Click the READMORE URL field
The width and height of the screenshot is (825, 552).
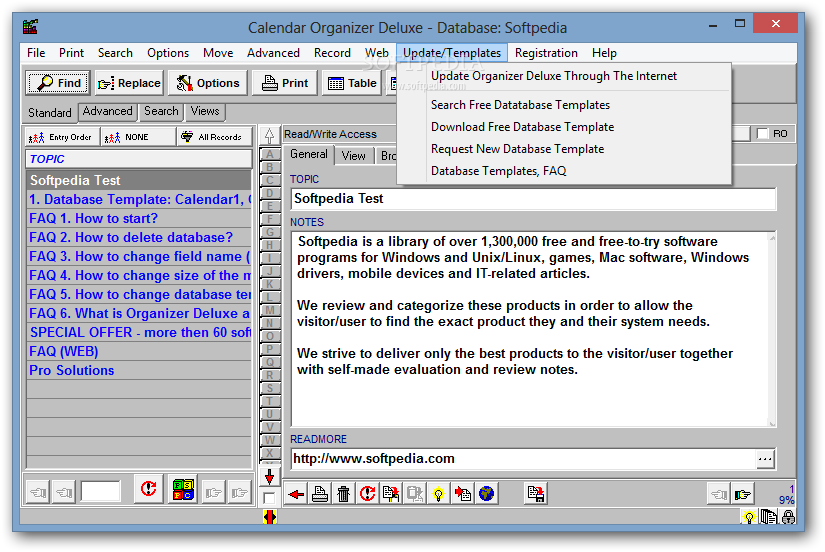coord(524,459)
